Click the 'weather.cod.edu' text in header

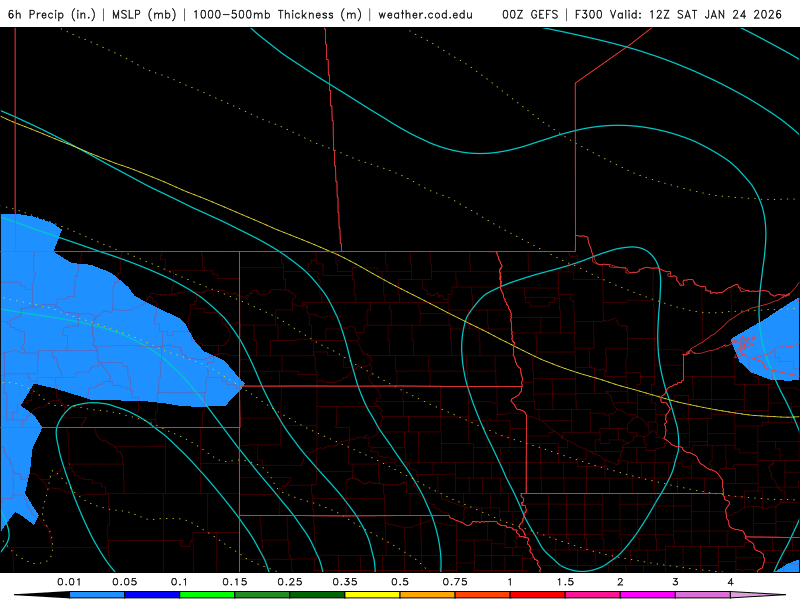click(426, 14)
